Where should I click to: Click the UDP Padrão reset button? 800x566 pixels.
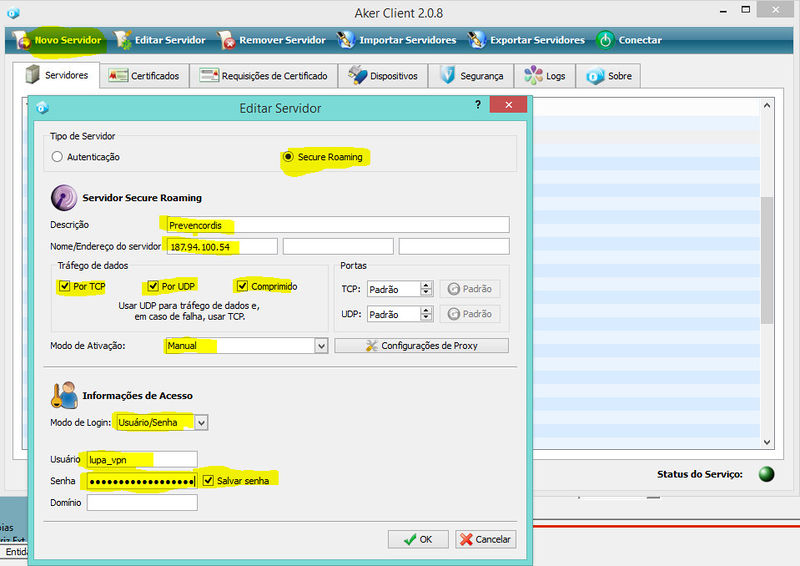470,314
